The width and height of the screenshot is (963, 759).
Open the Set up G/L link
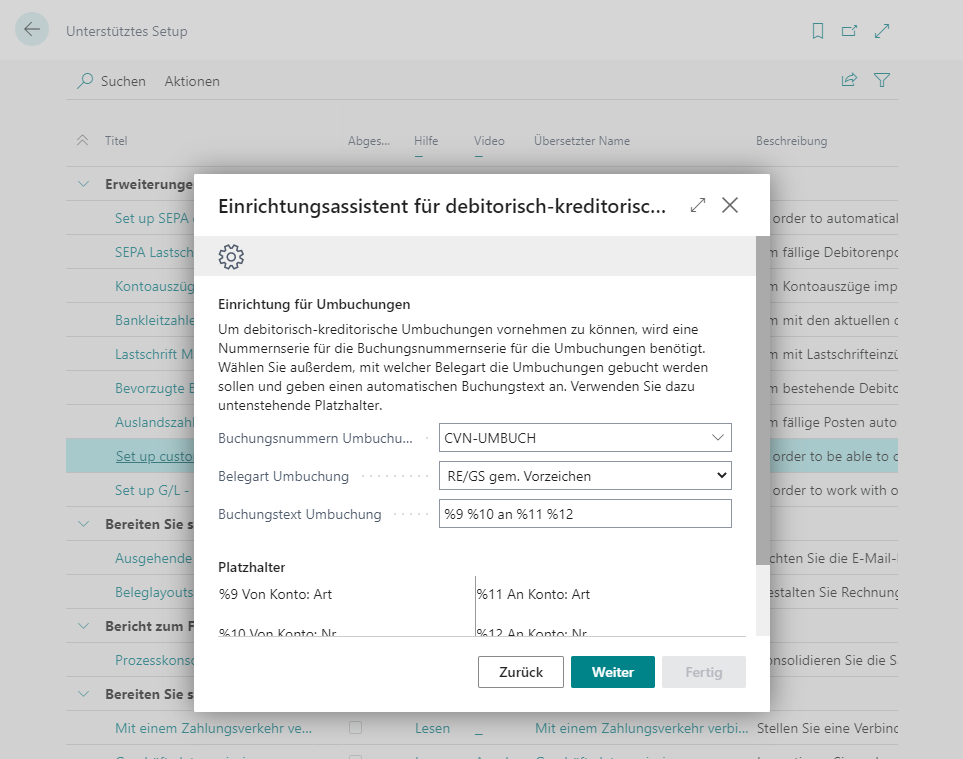point(152,491)
